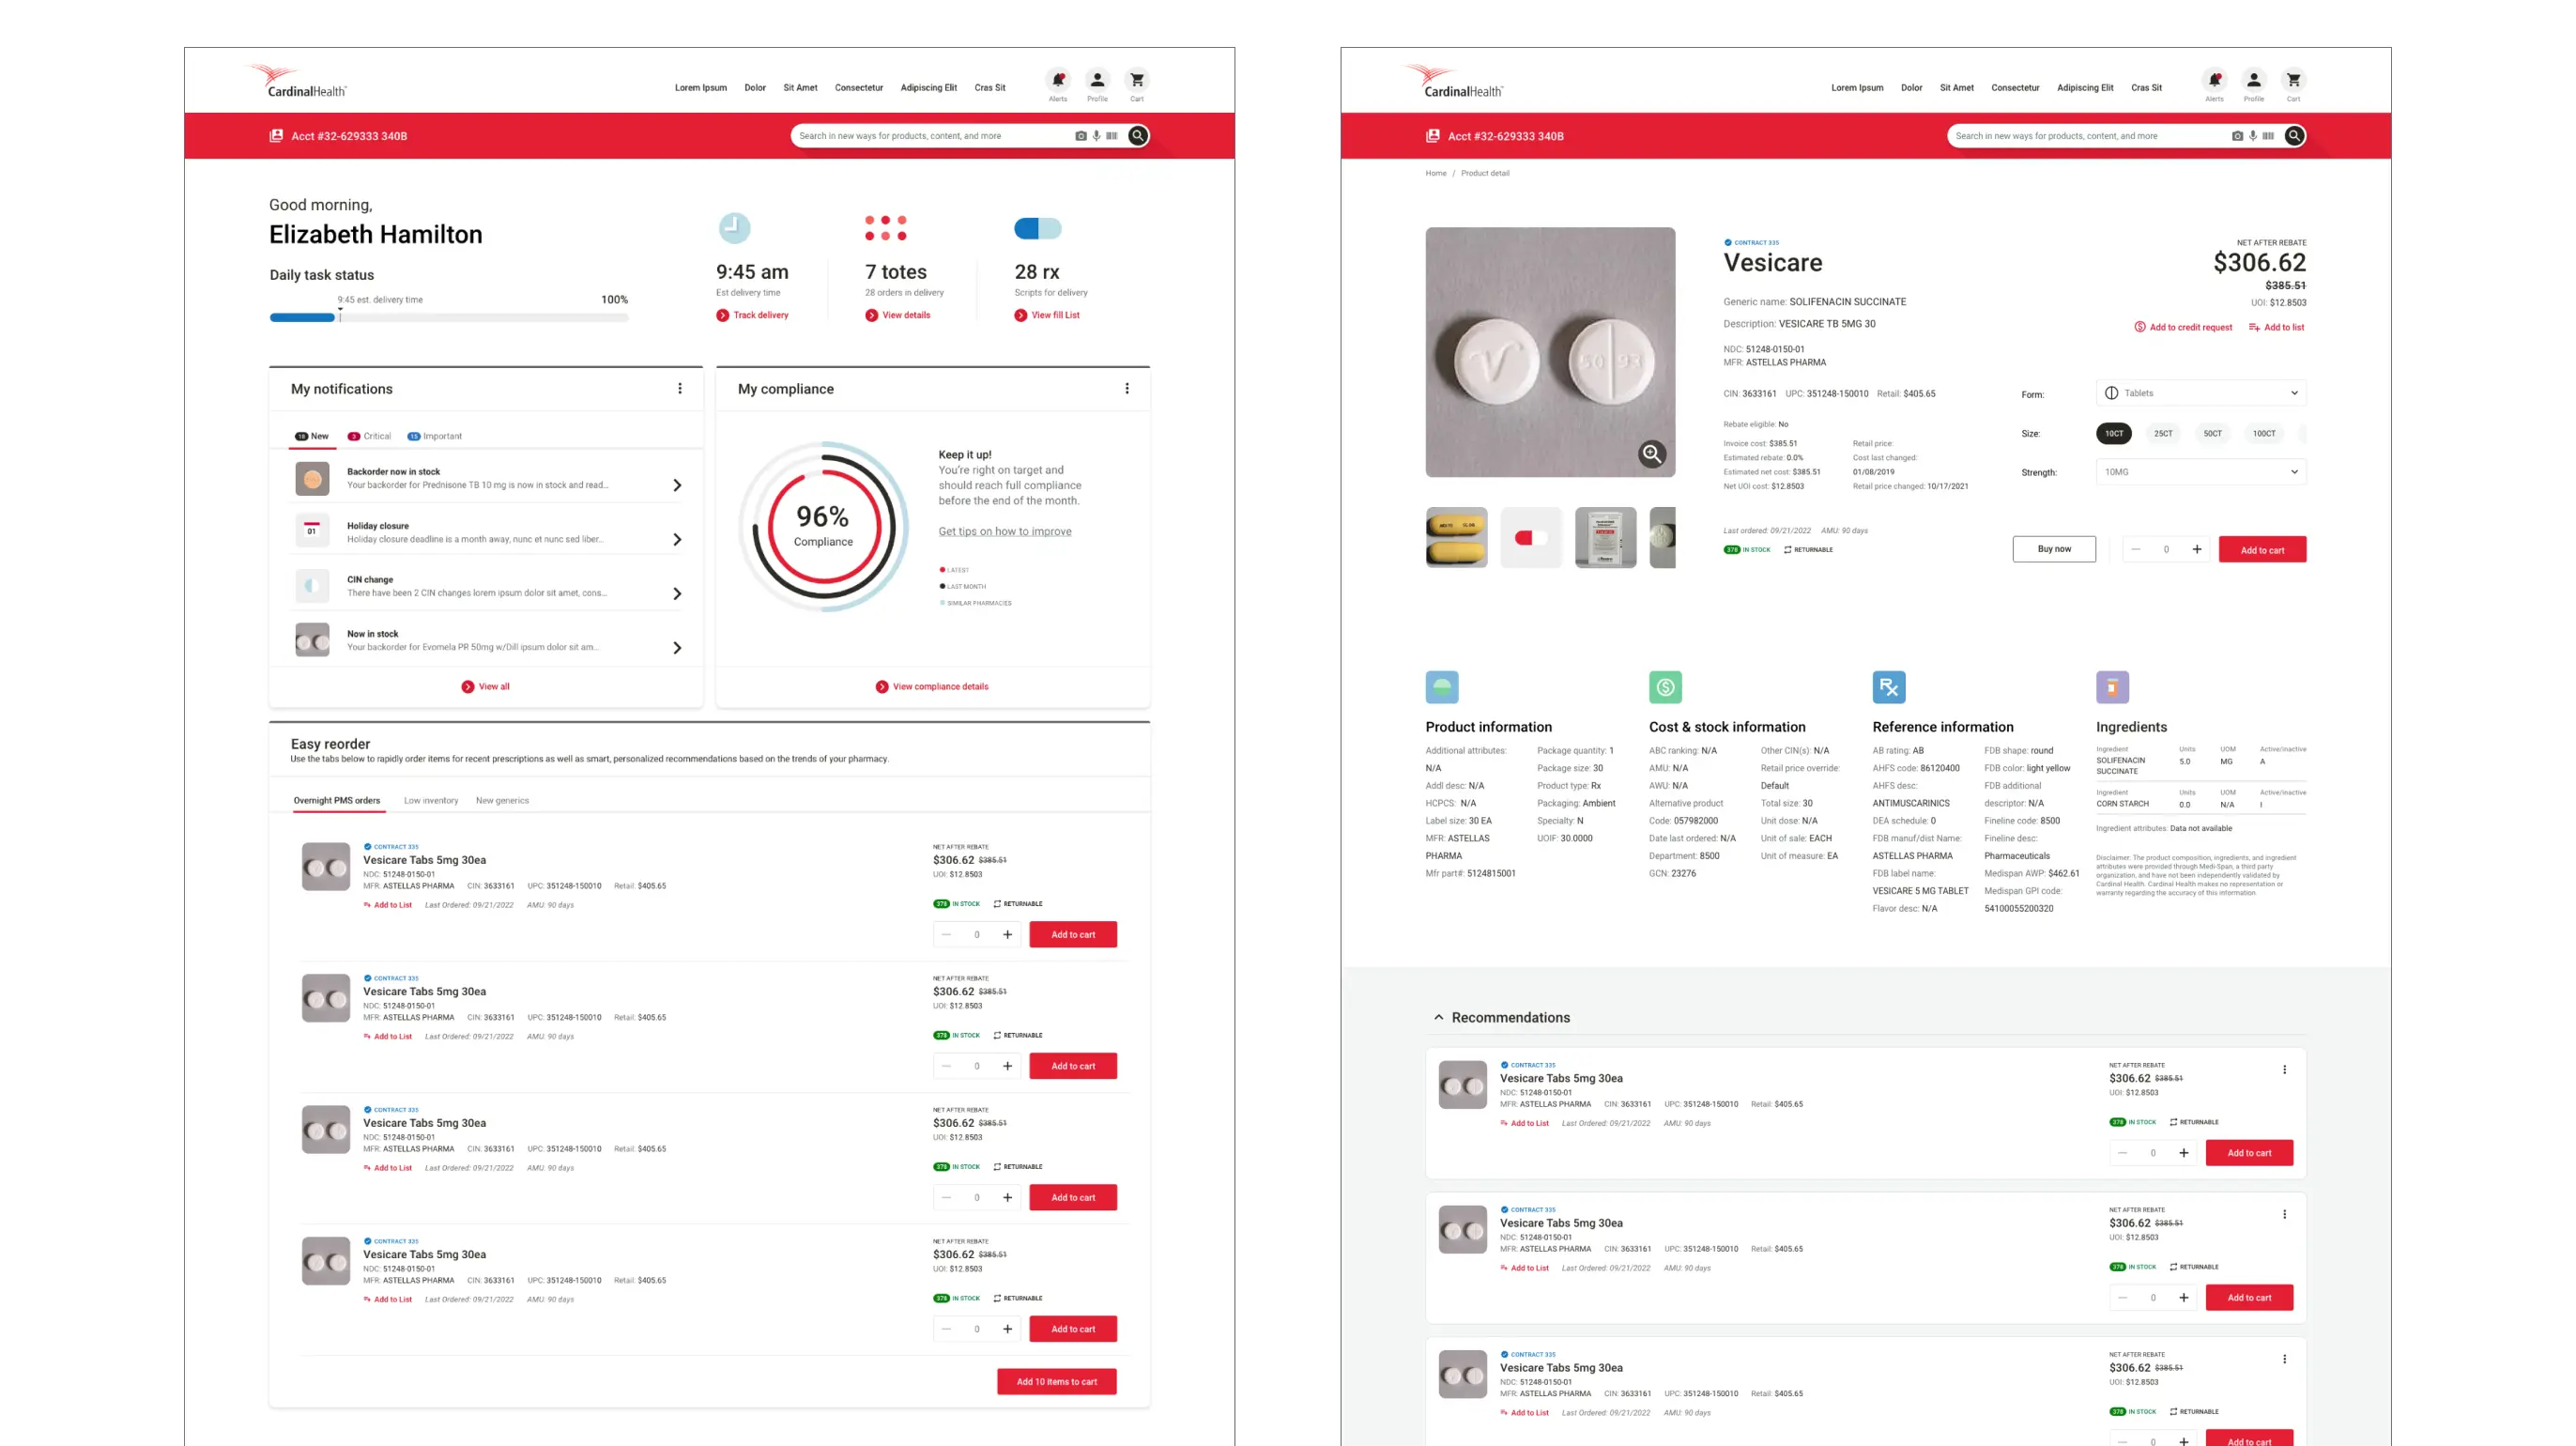Click View fill List link

[x=1047, y=315]
